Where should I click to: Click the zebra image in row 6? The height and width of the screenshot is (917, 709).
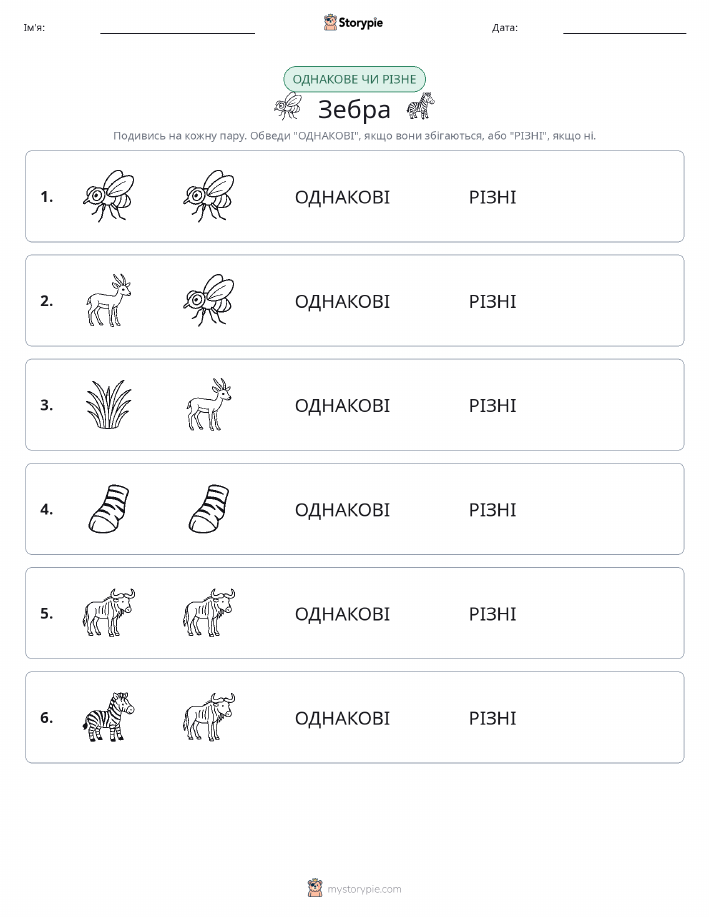tap(109, 717)
